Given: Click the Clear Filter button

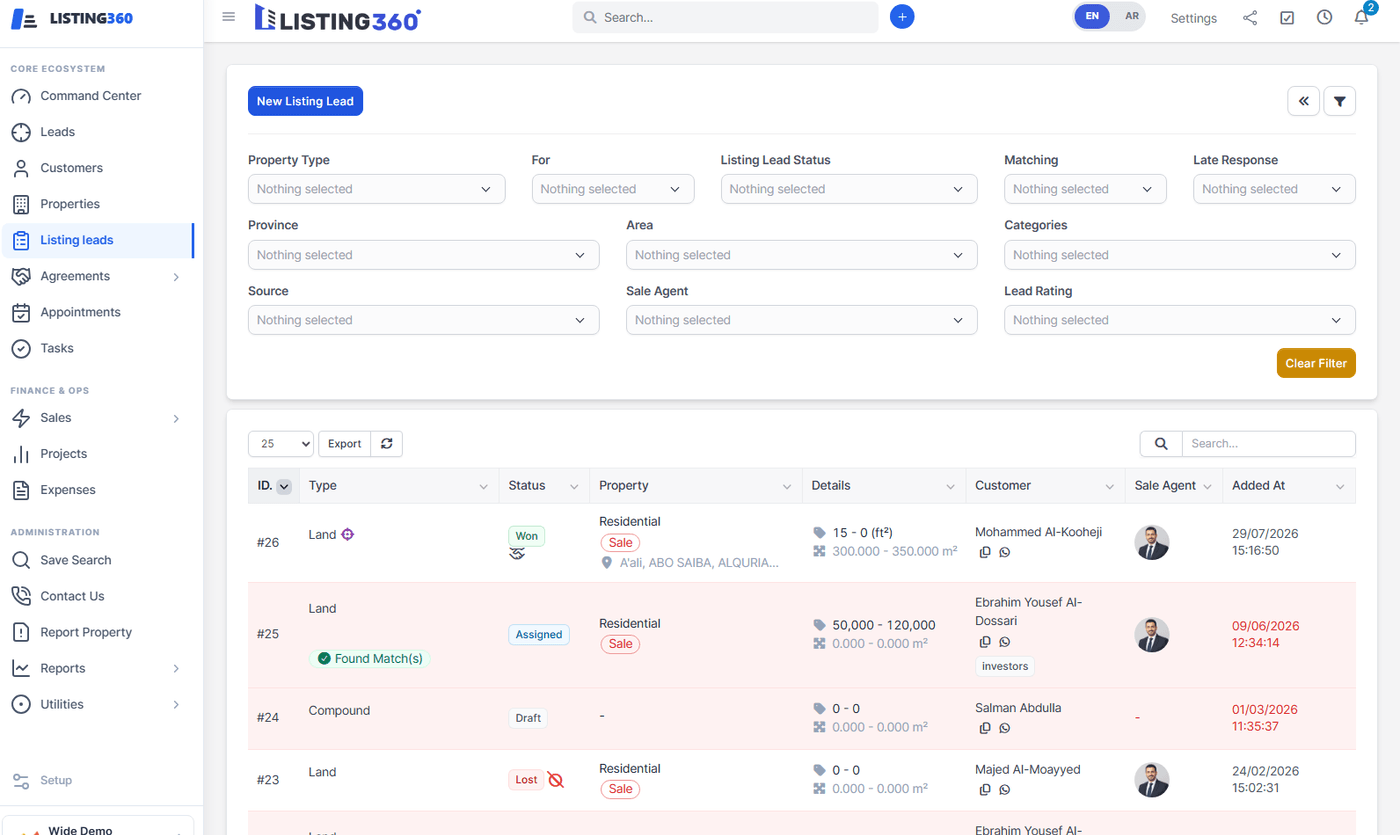Looking at the screenshot, I should click(x=1316, y=363).
